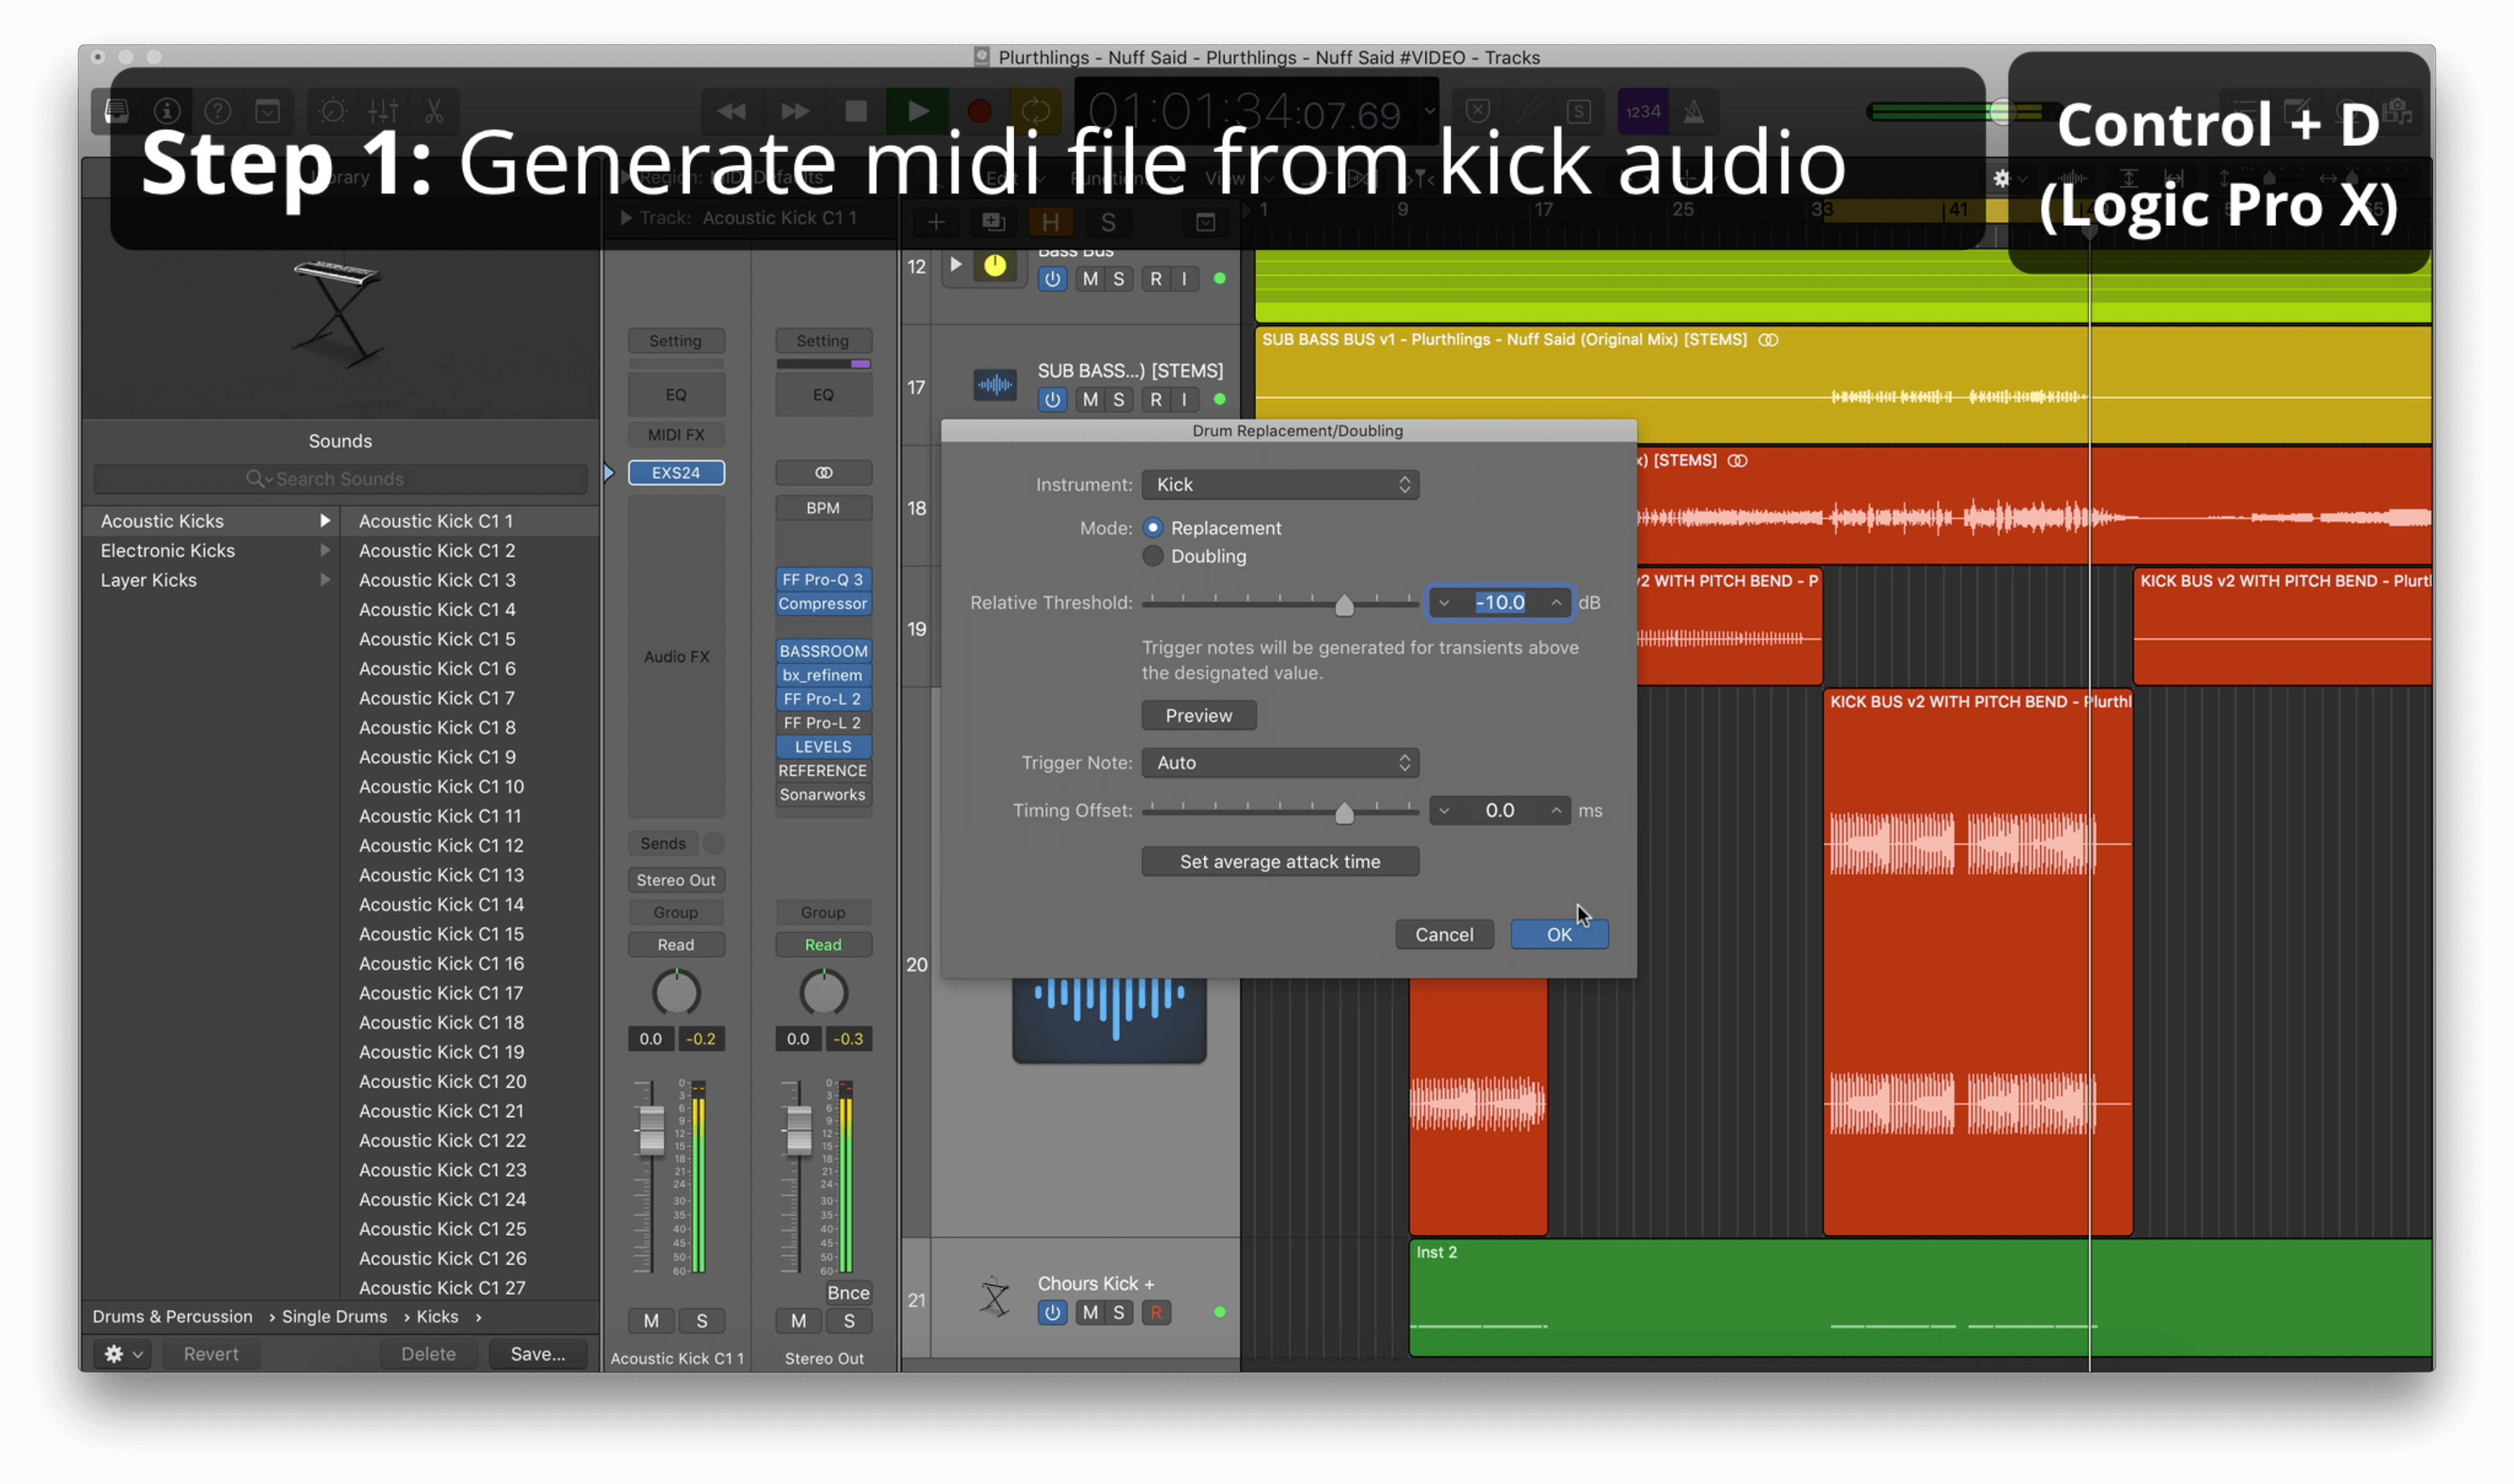Click Timing Offset slider handle

click(1344, 813)
